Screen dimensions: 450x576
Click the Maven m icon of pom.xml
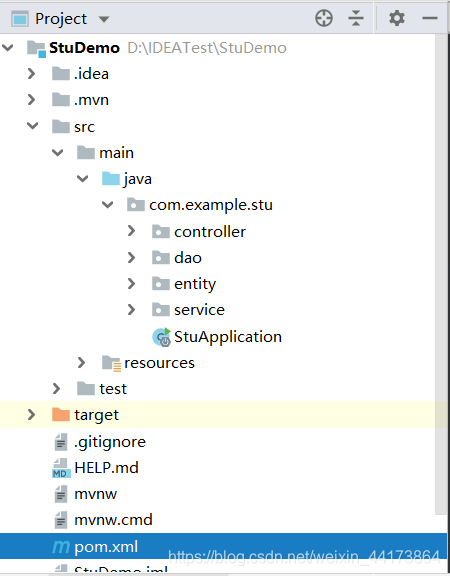pyautogui.click(x=61, y=547)
